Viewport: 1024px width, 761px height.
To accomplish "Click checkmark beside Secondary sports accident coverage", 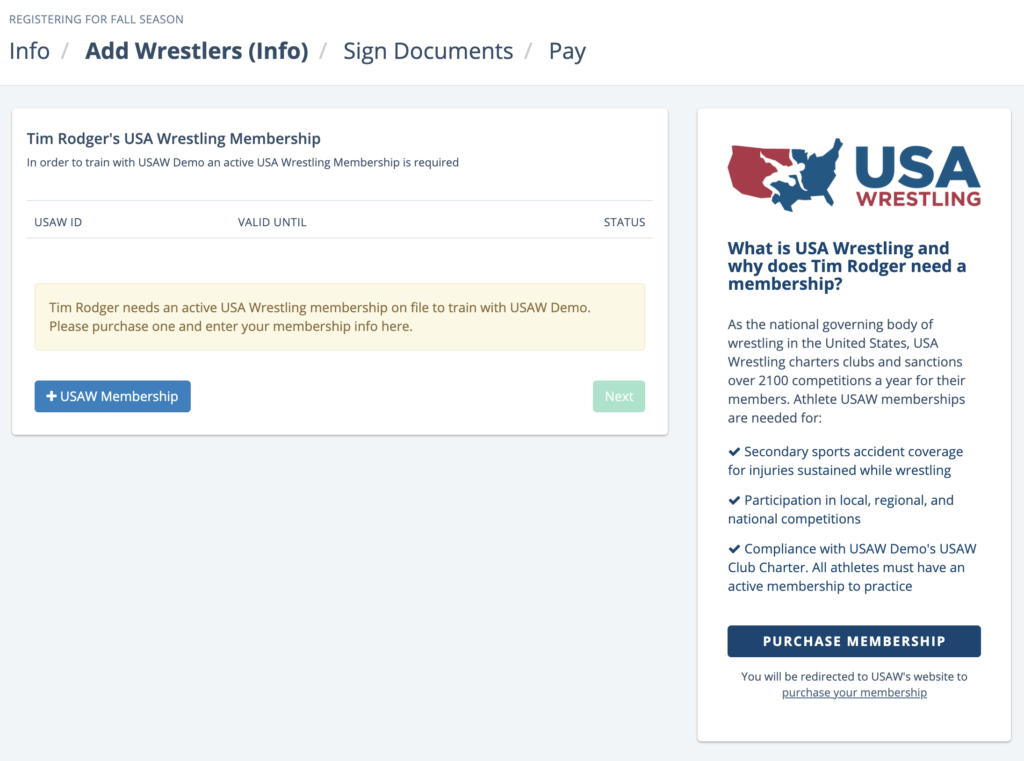I will click(x=734, y=451).
